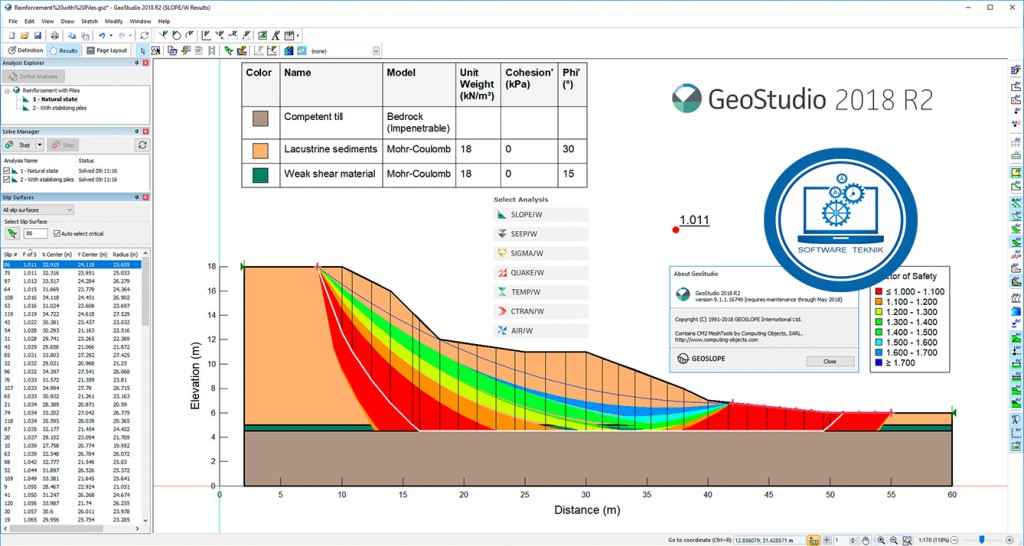The height and width of the screenshot is (546, 1024).
Task: Redo the last undone action
Action: (x=122, y=35)
